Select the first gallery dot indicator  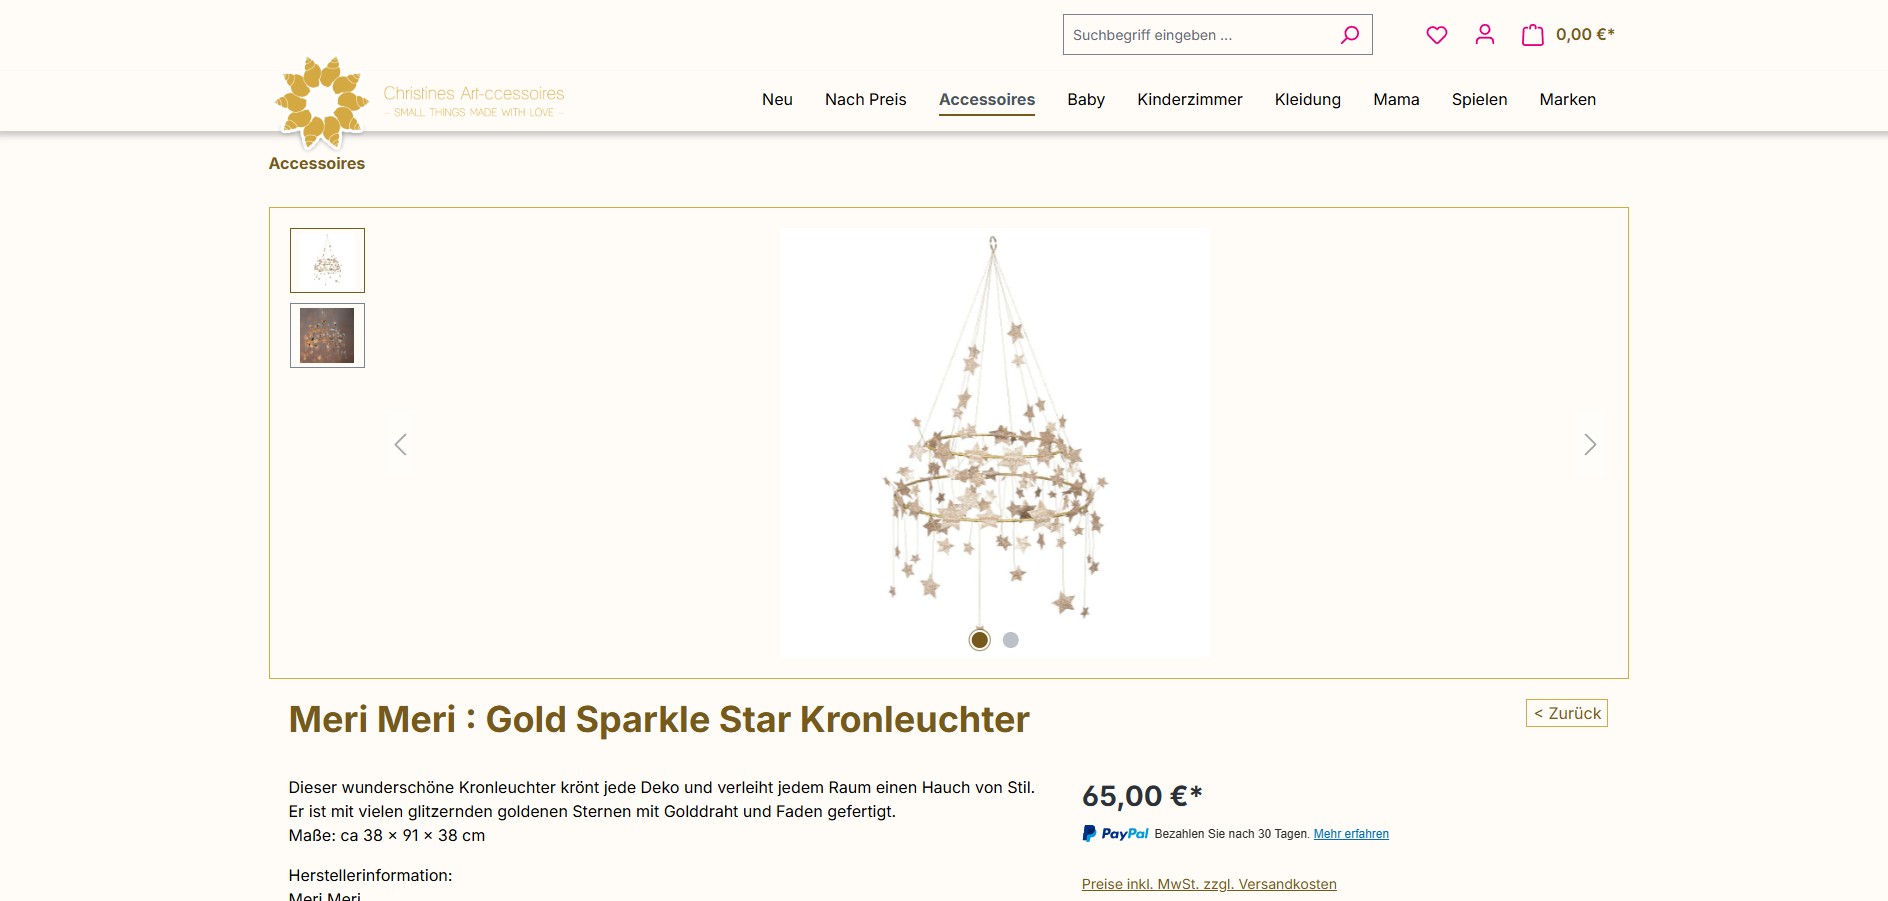tap(980, 640)
